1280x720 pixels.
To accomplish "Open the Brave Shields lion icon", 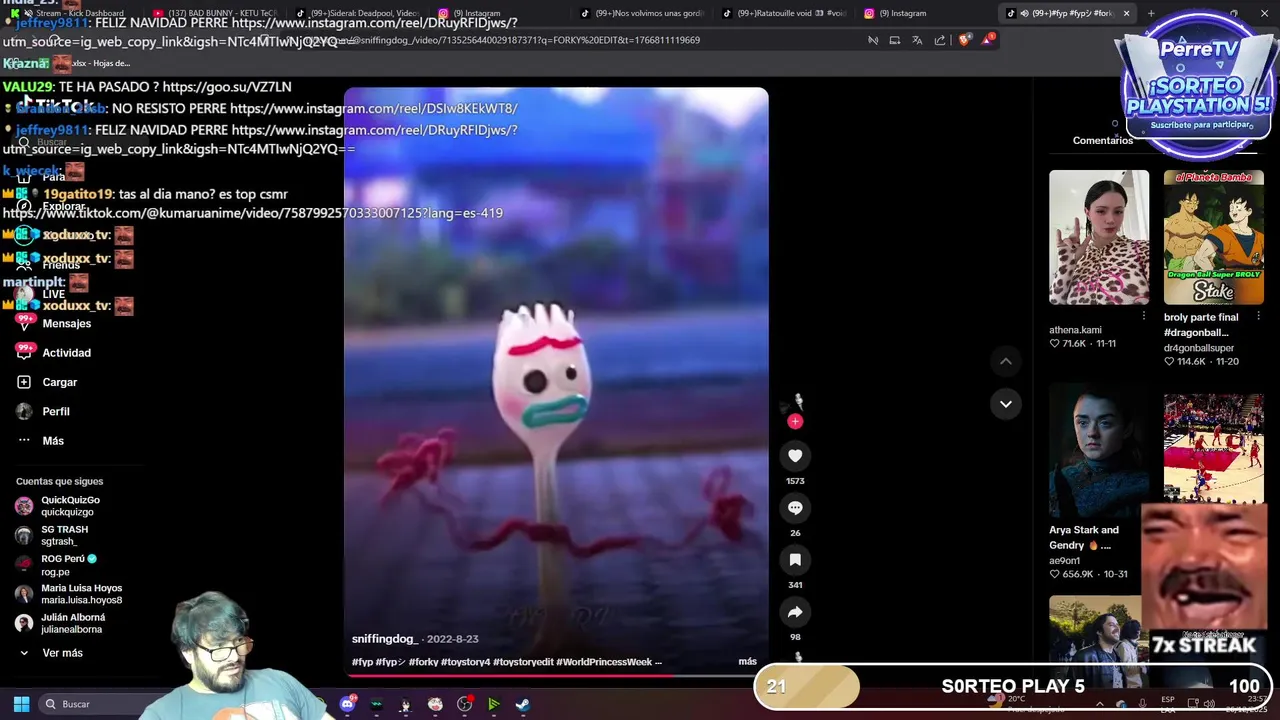I will (964, 40).
